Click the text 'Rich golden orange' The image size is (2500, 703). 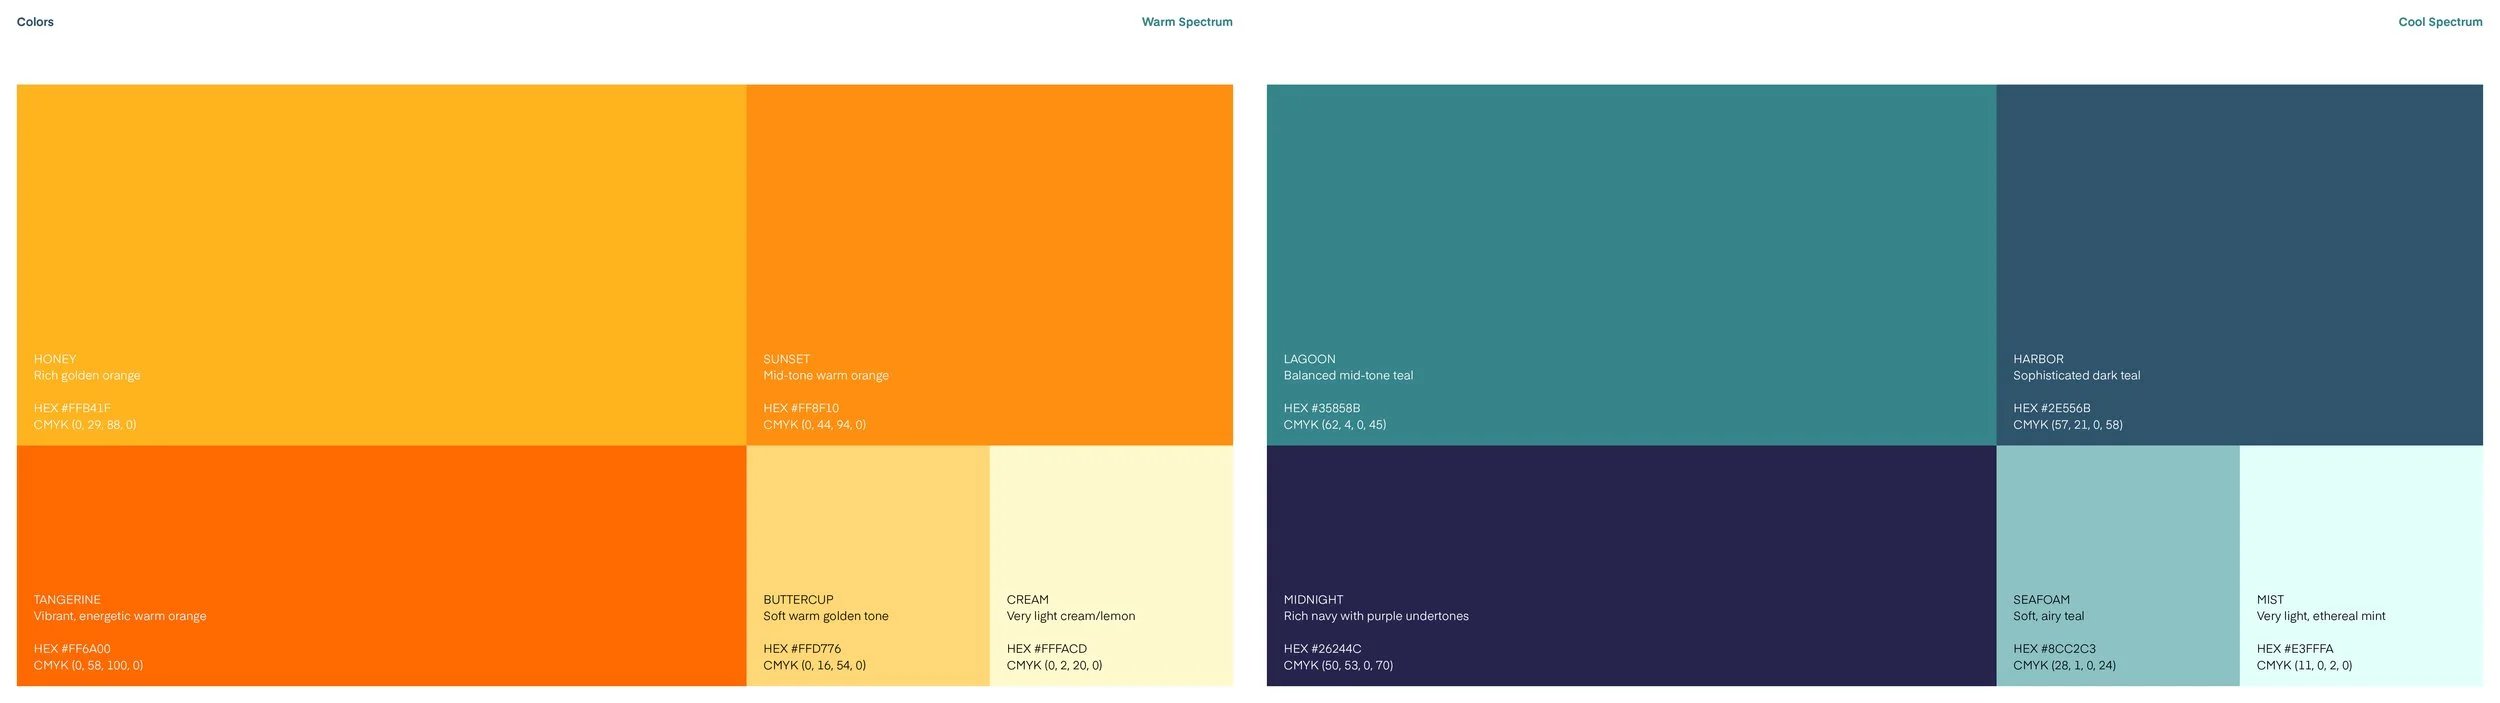87,376
